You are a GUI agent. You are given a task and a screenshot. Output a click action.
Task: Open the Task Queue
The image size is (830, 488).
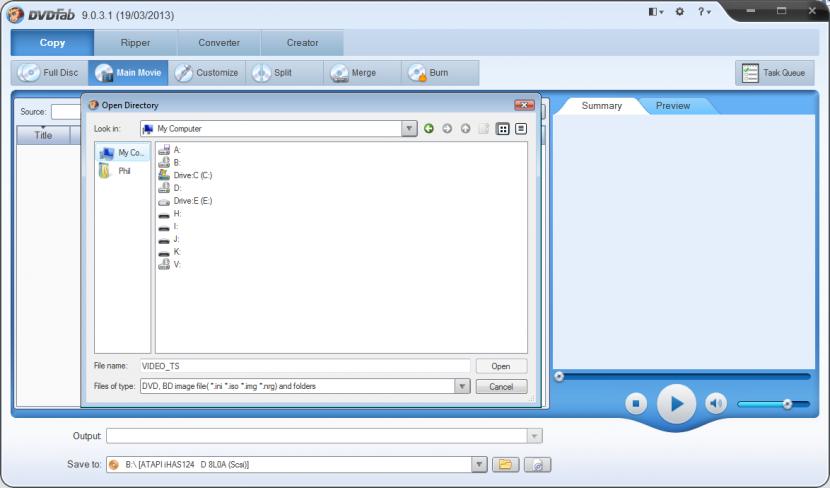[x=774, y=73]
